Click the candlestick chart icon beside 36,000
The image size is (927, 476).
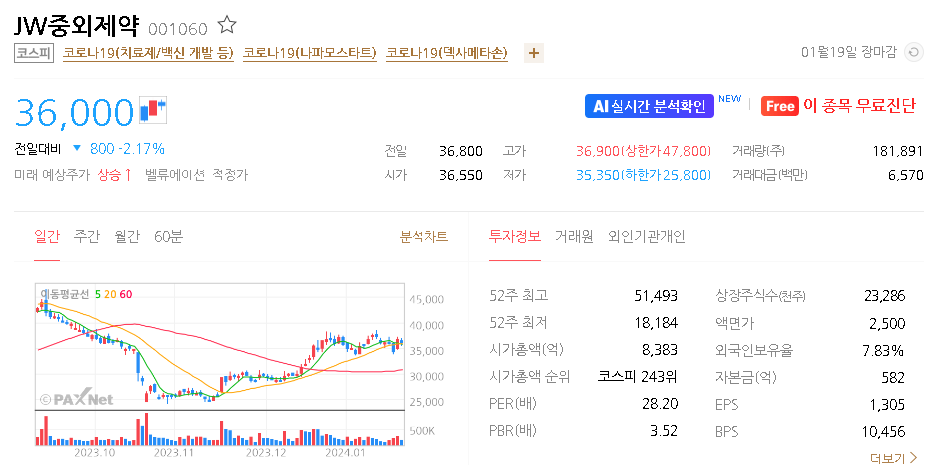(x=153, y=110)
